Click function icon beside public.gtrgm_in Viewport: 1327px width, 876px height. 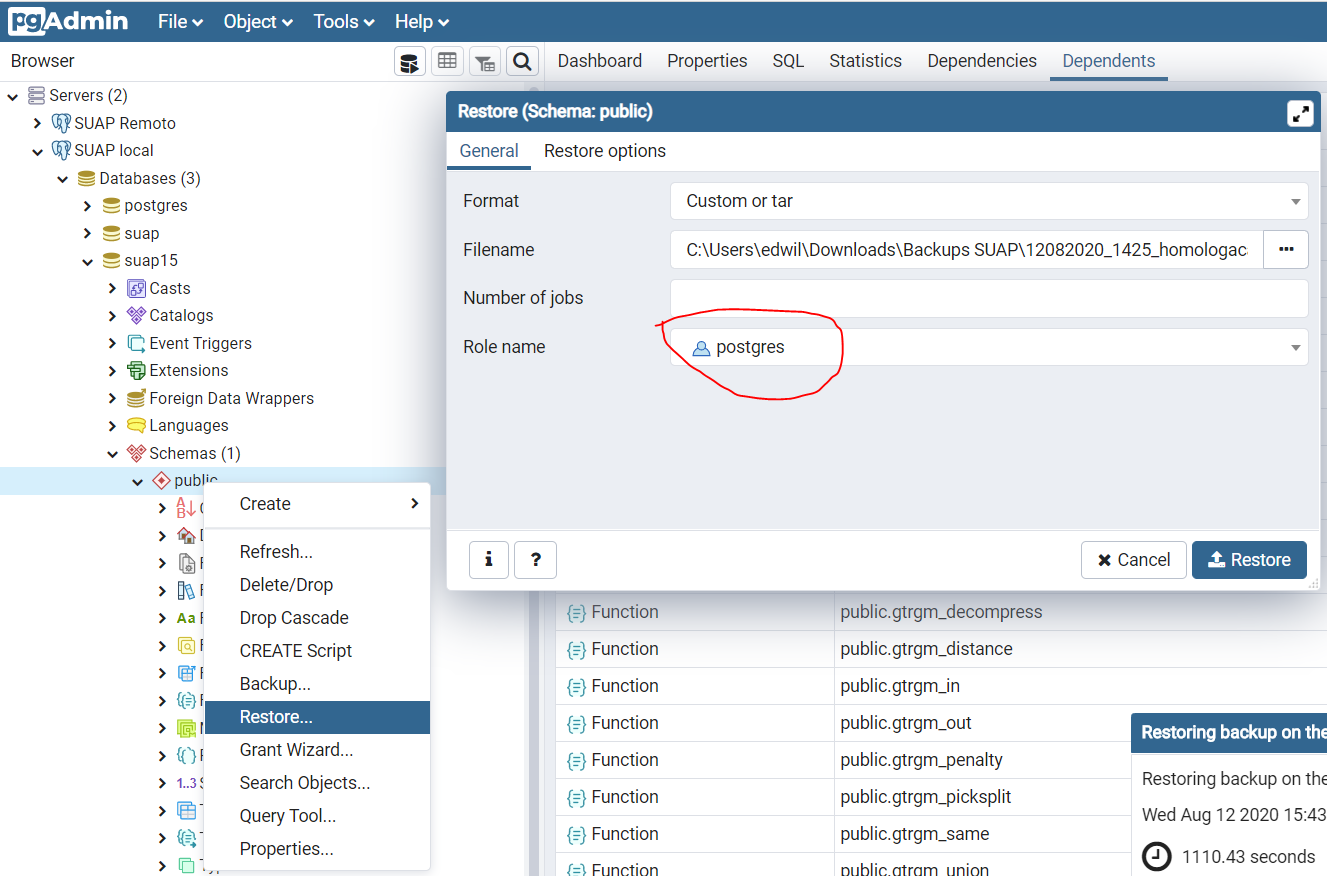[576, 686]
